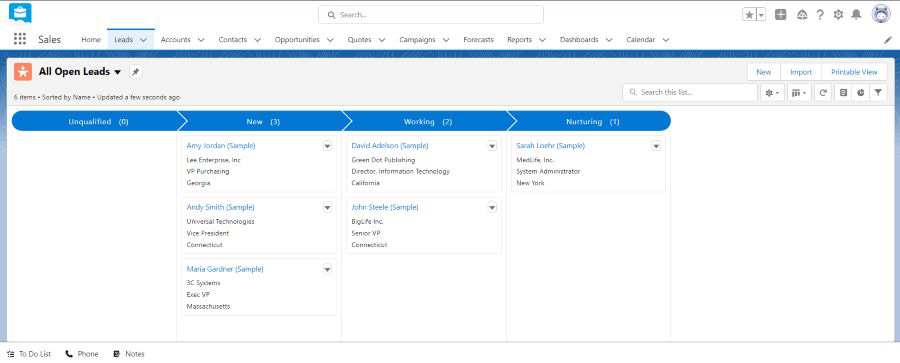Open the App Launcher grid icon
900x363 pixels.
[20, 39]
